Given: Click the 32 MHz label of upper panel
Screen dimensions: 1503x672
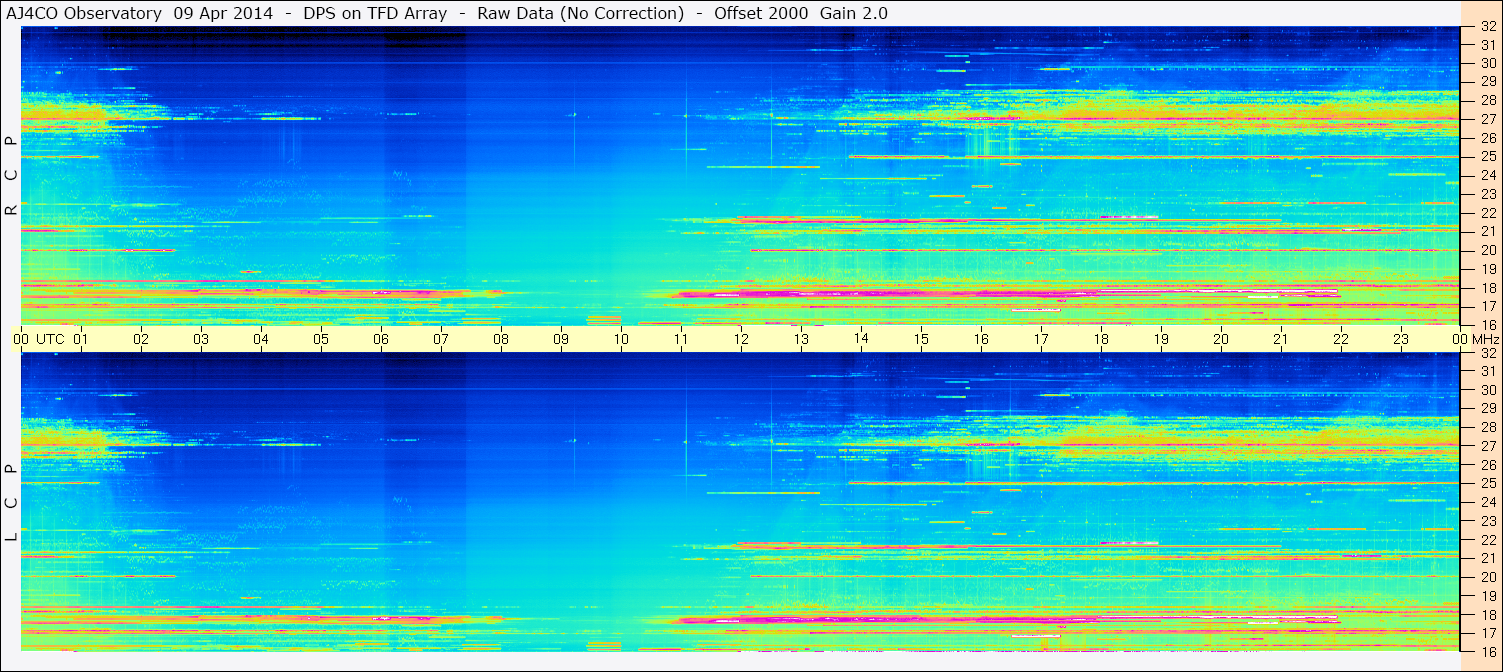Looking at the screenshot, I should 1487,27.
